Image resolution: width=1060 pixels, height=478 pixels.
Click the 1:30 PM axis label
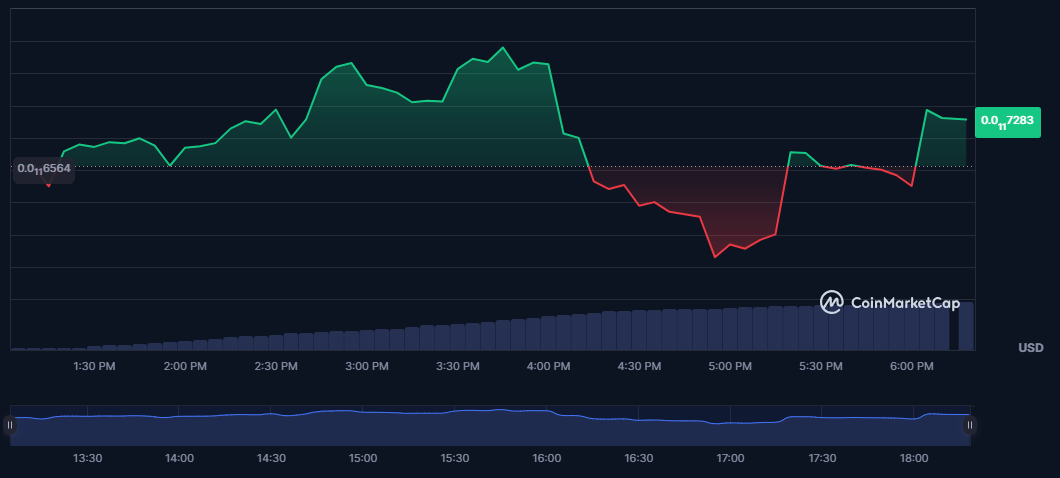click(x=94, y=366)
